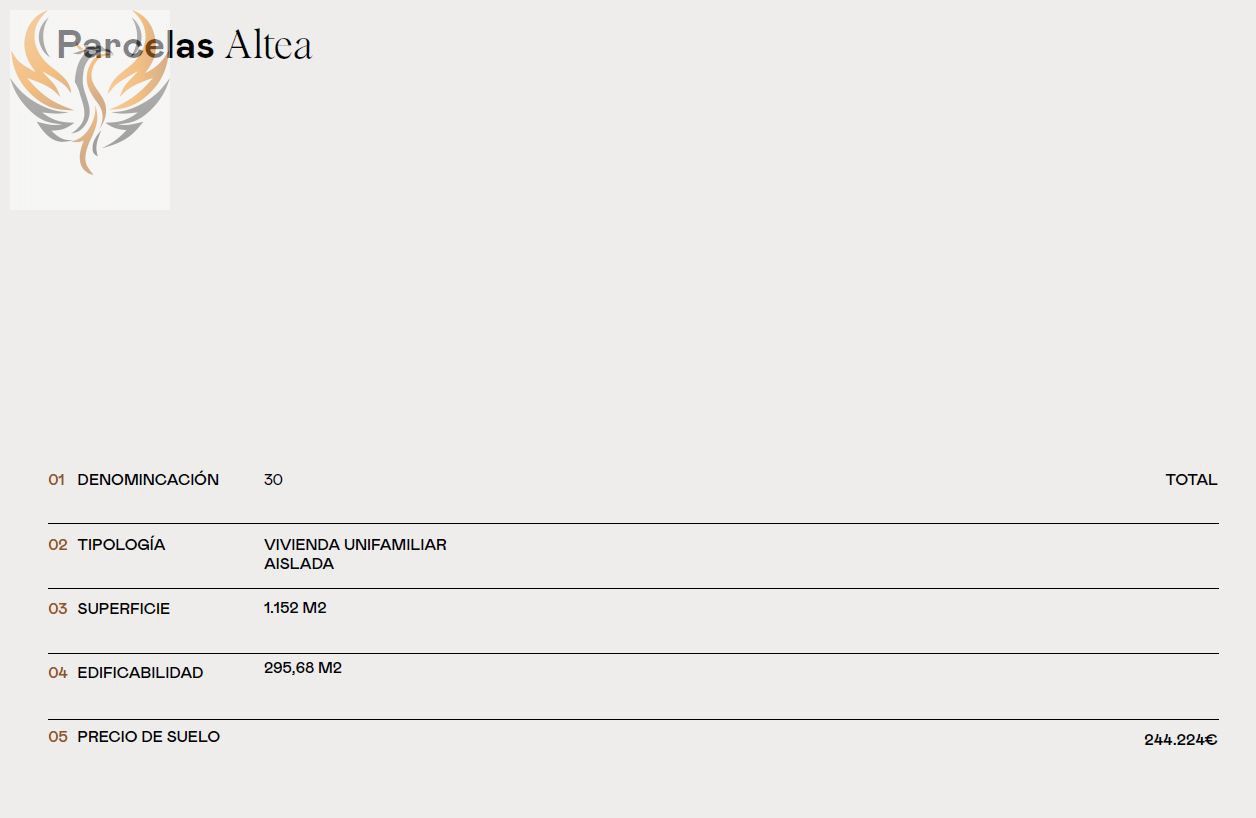Viewport: 1256px width, 818px height.
Task: Select the 295,68 M2 buildability value
Action: (303, 668)
